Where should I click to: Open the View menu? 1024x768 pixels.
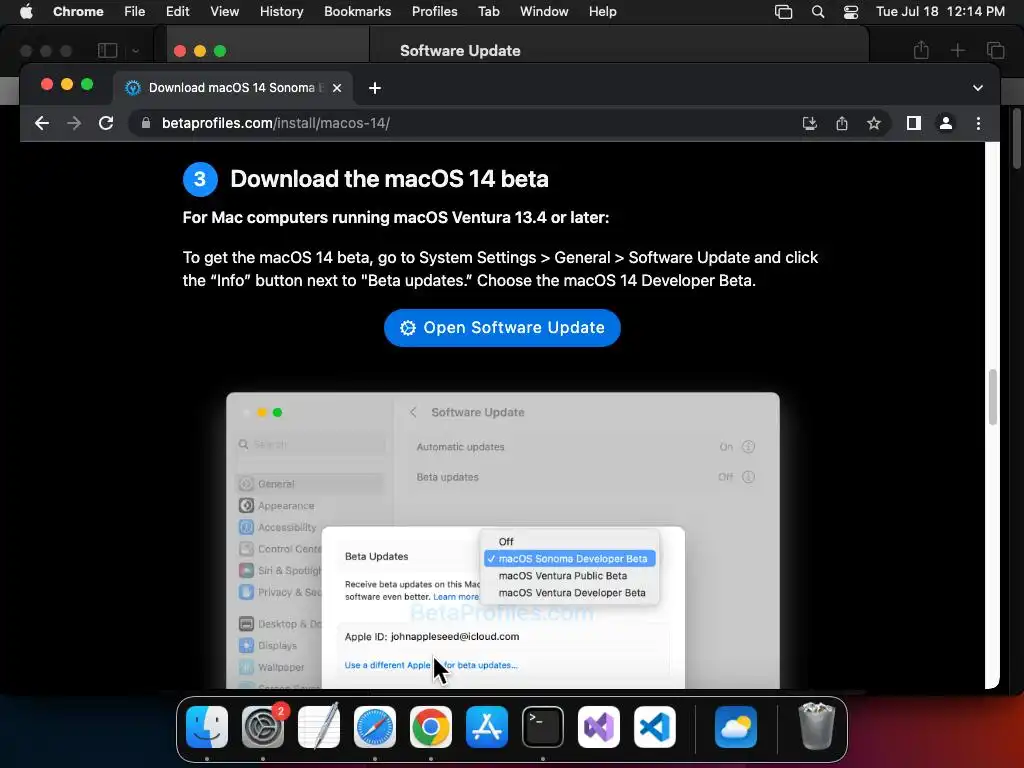pos(224,11)
